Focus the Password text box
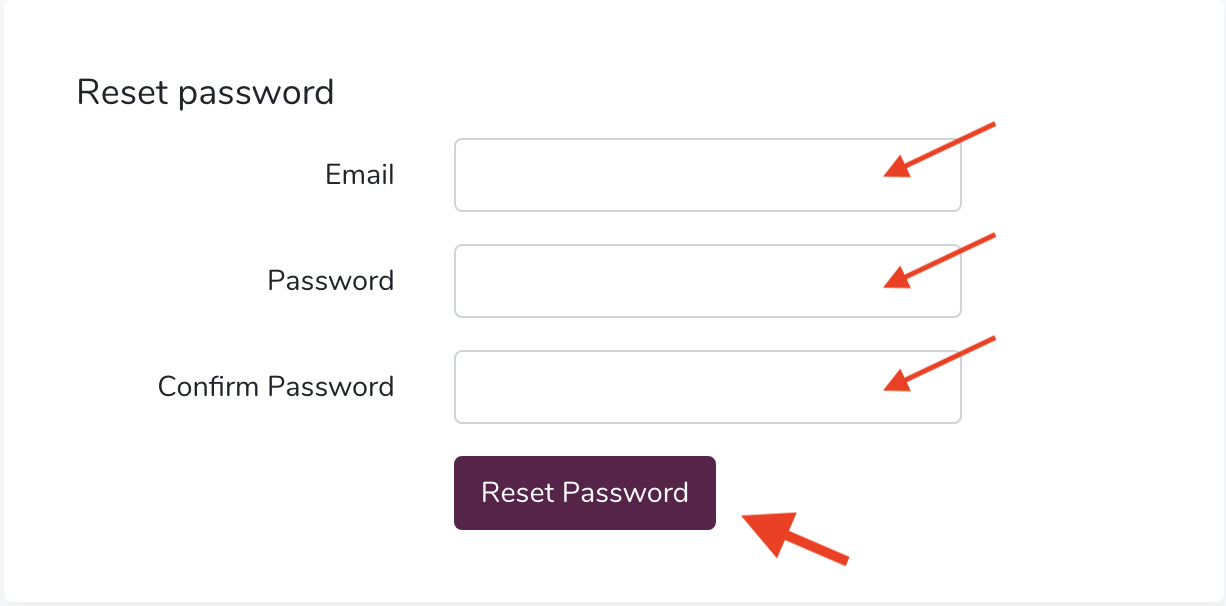 point(707,281)
